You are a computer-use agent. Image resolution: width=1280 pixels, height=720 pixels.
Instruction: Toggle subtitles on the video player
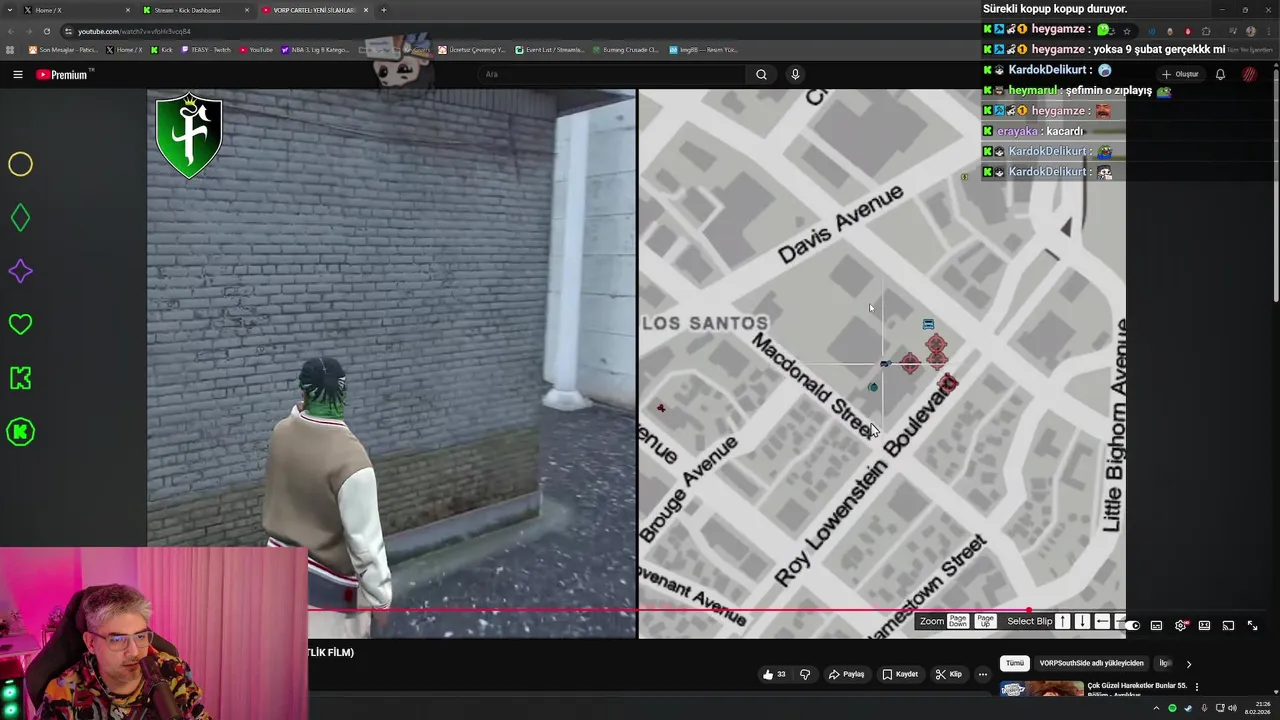click(x=1156, y=626)
